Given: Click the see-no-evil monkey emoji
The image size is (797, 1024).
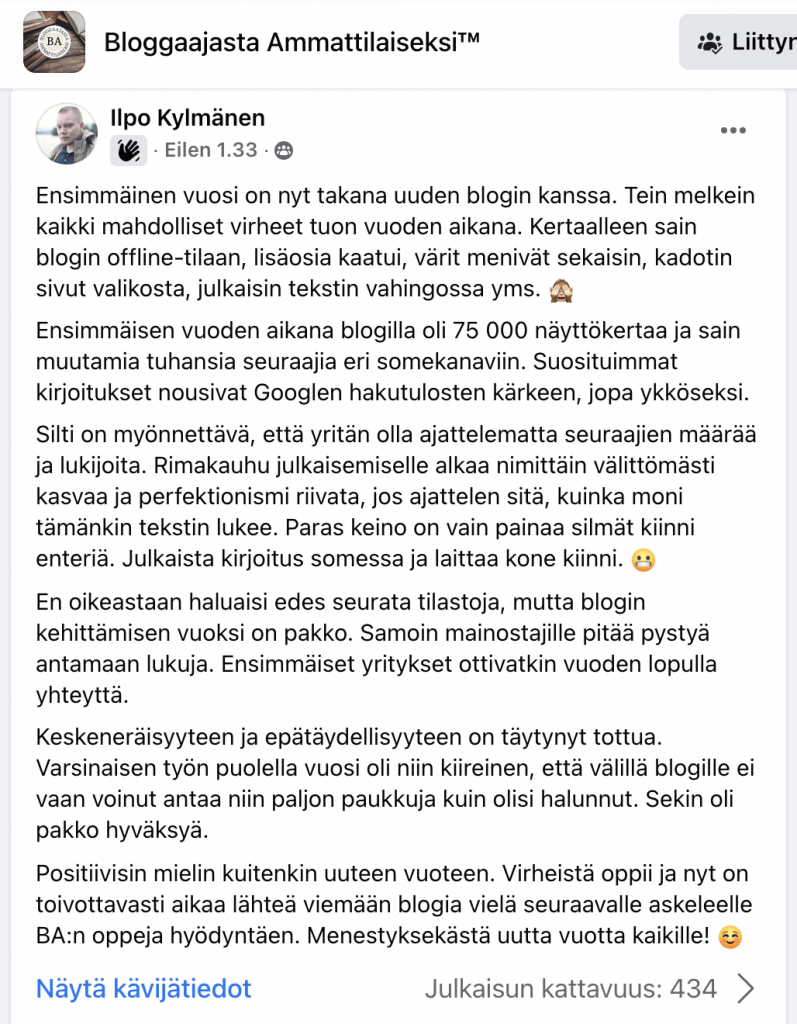Looking at the screenshot, I should 565,288.
